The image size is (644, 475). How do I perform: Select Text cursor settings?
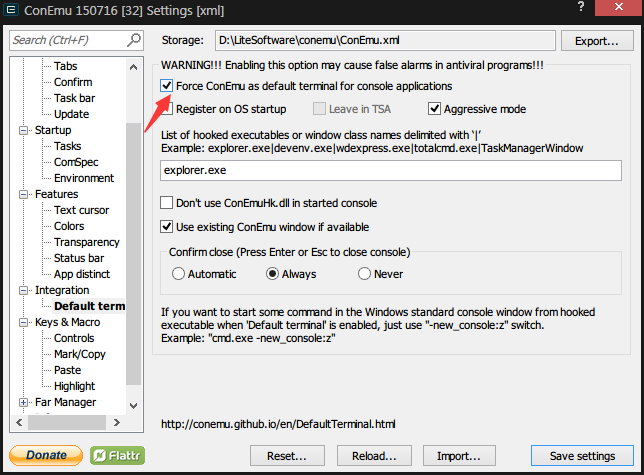tap(81, 210)
